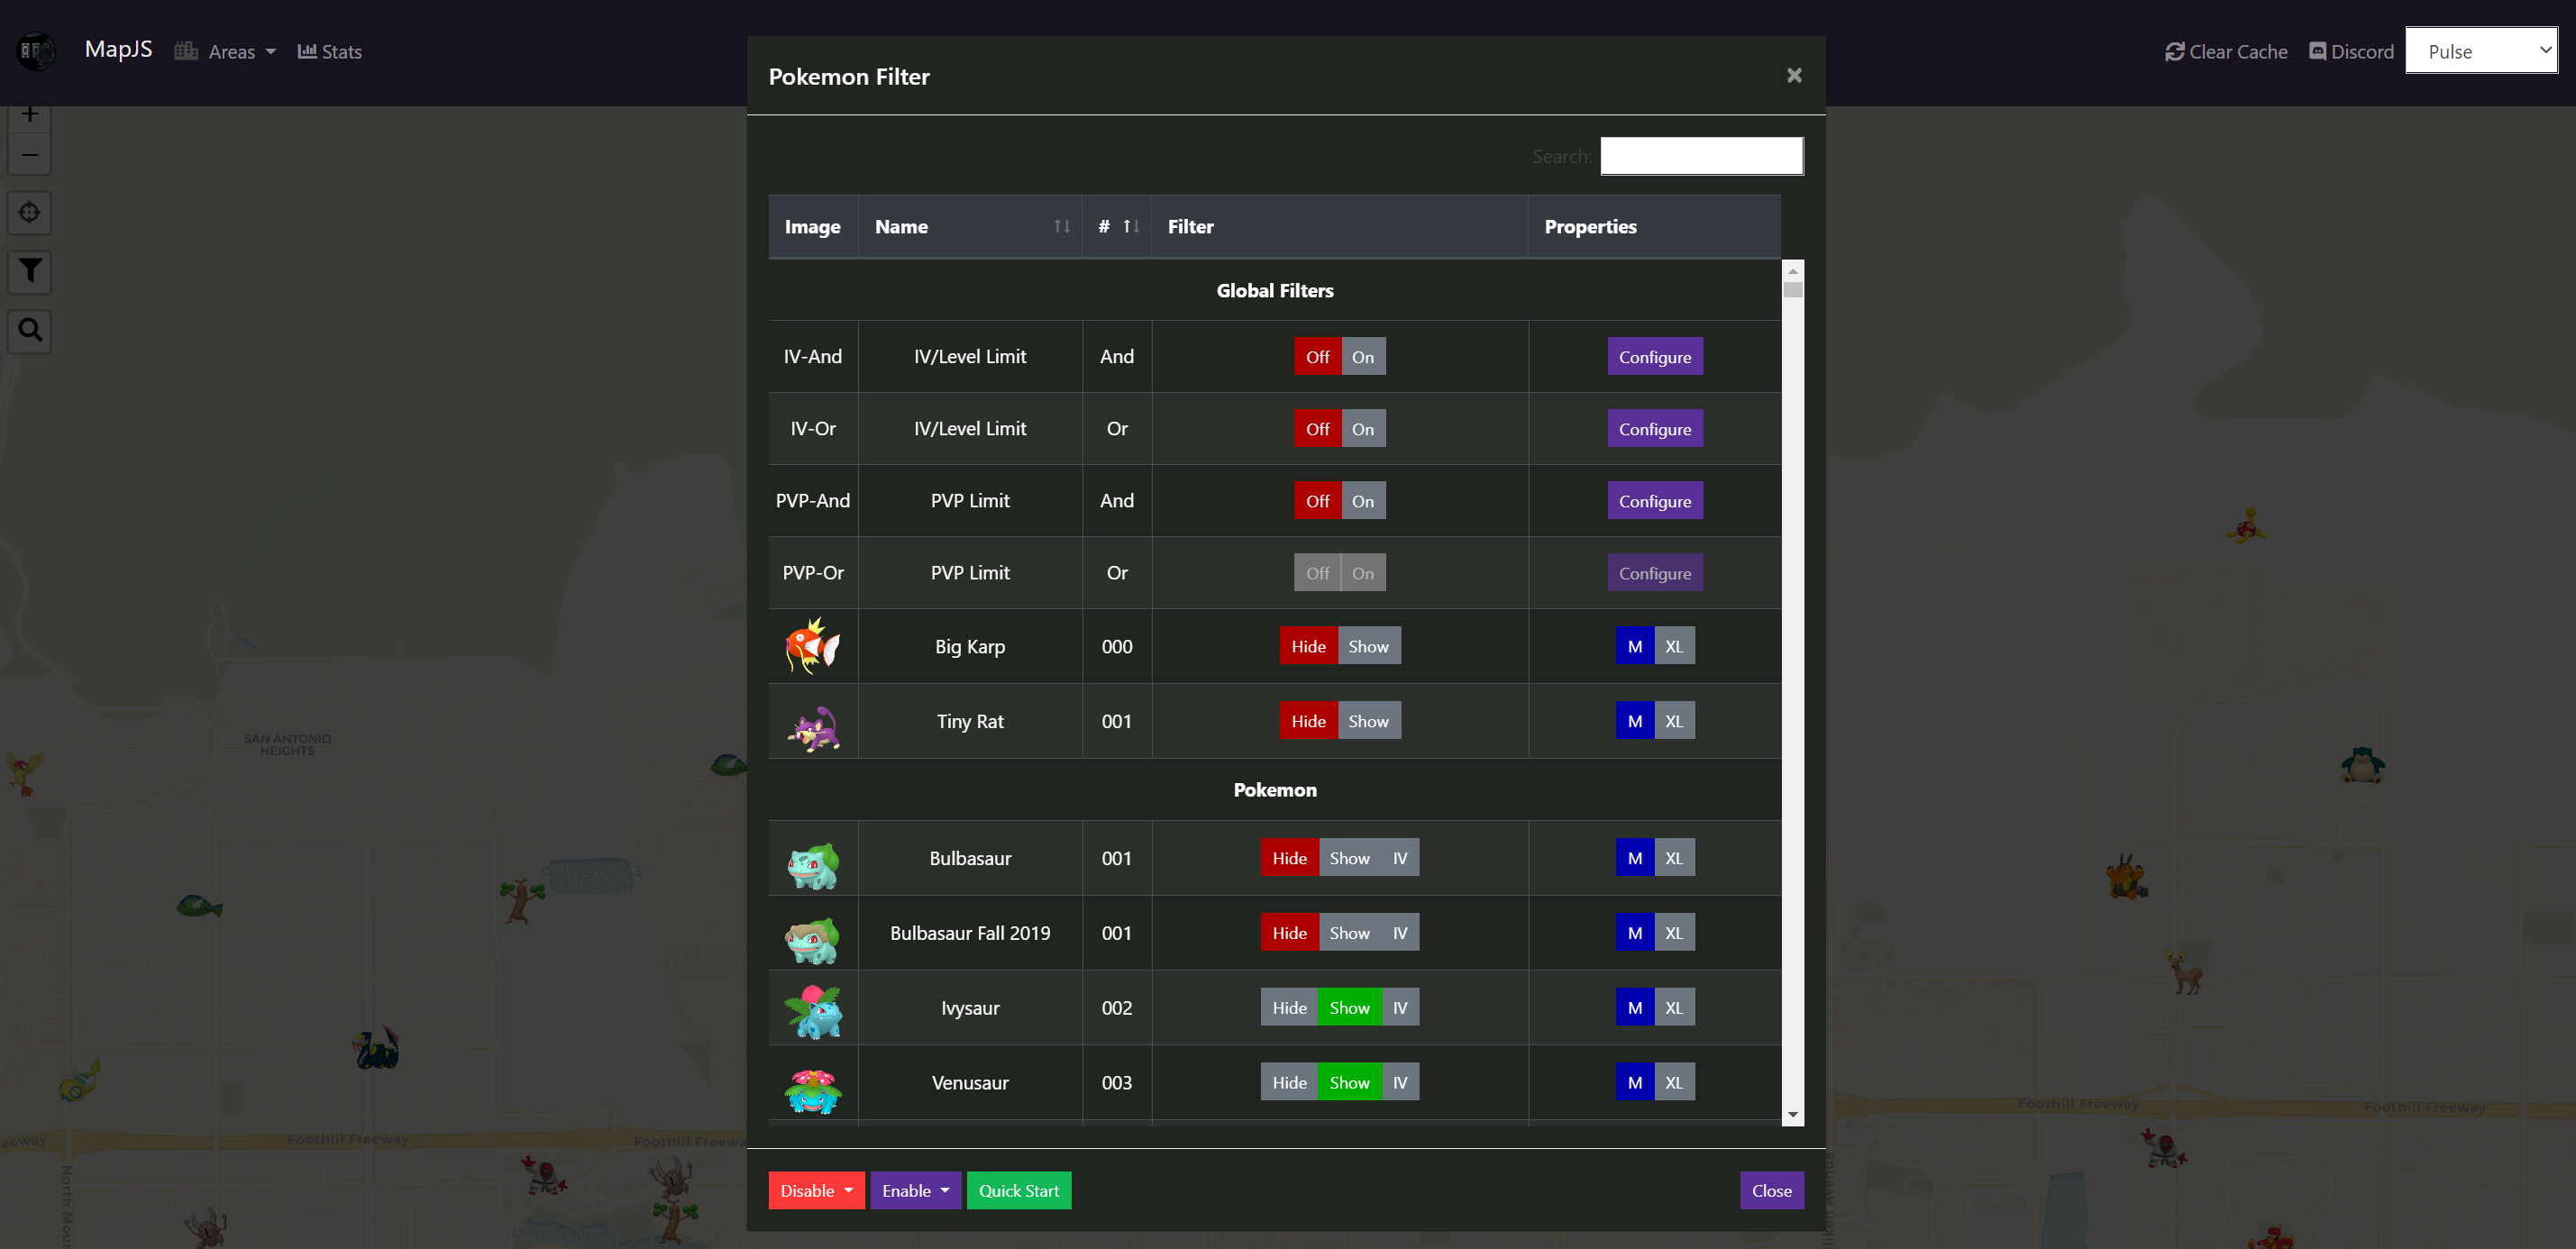Click the zoom out minus button

point(30,155)
